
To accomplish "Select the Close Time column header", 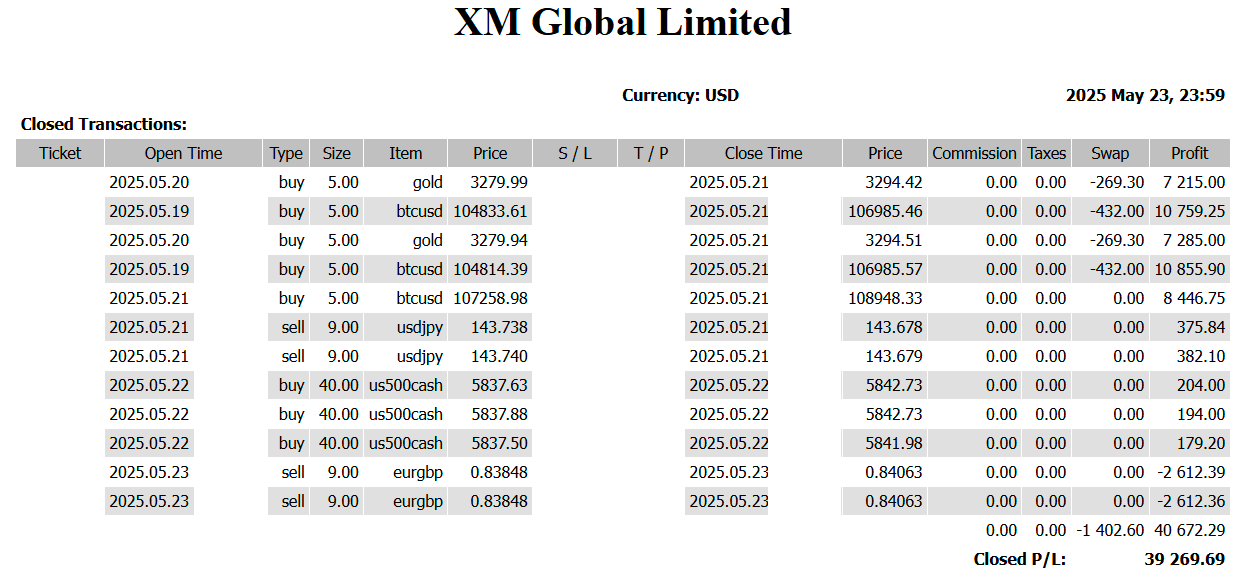I will [763, 153].
